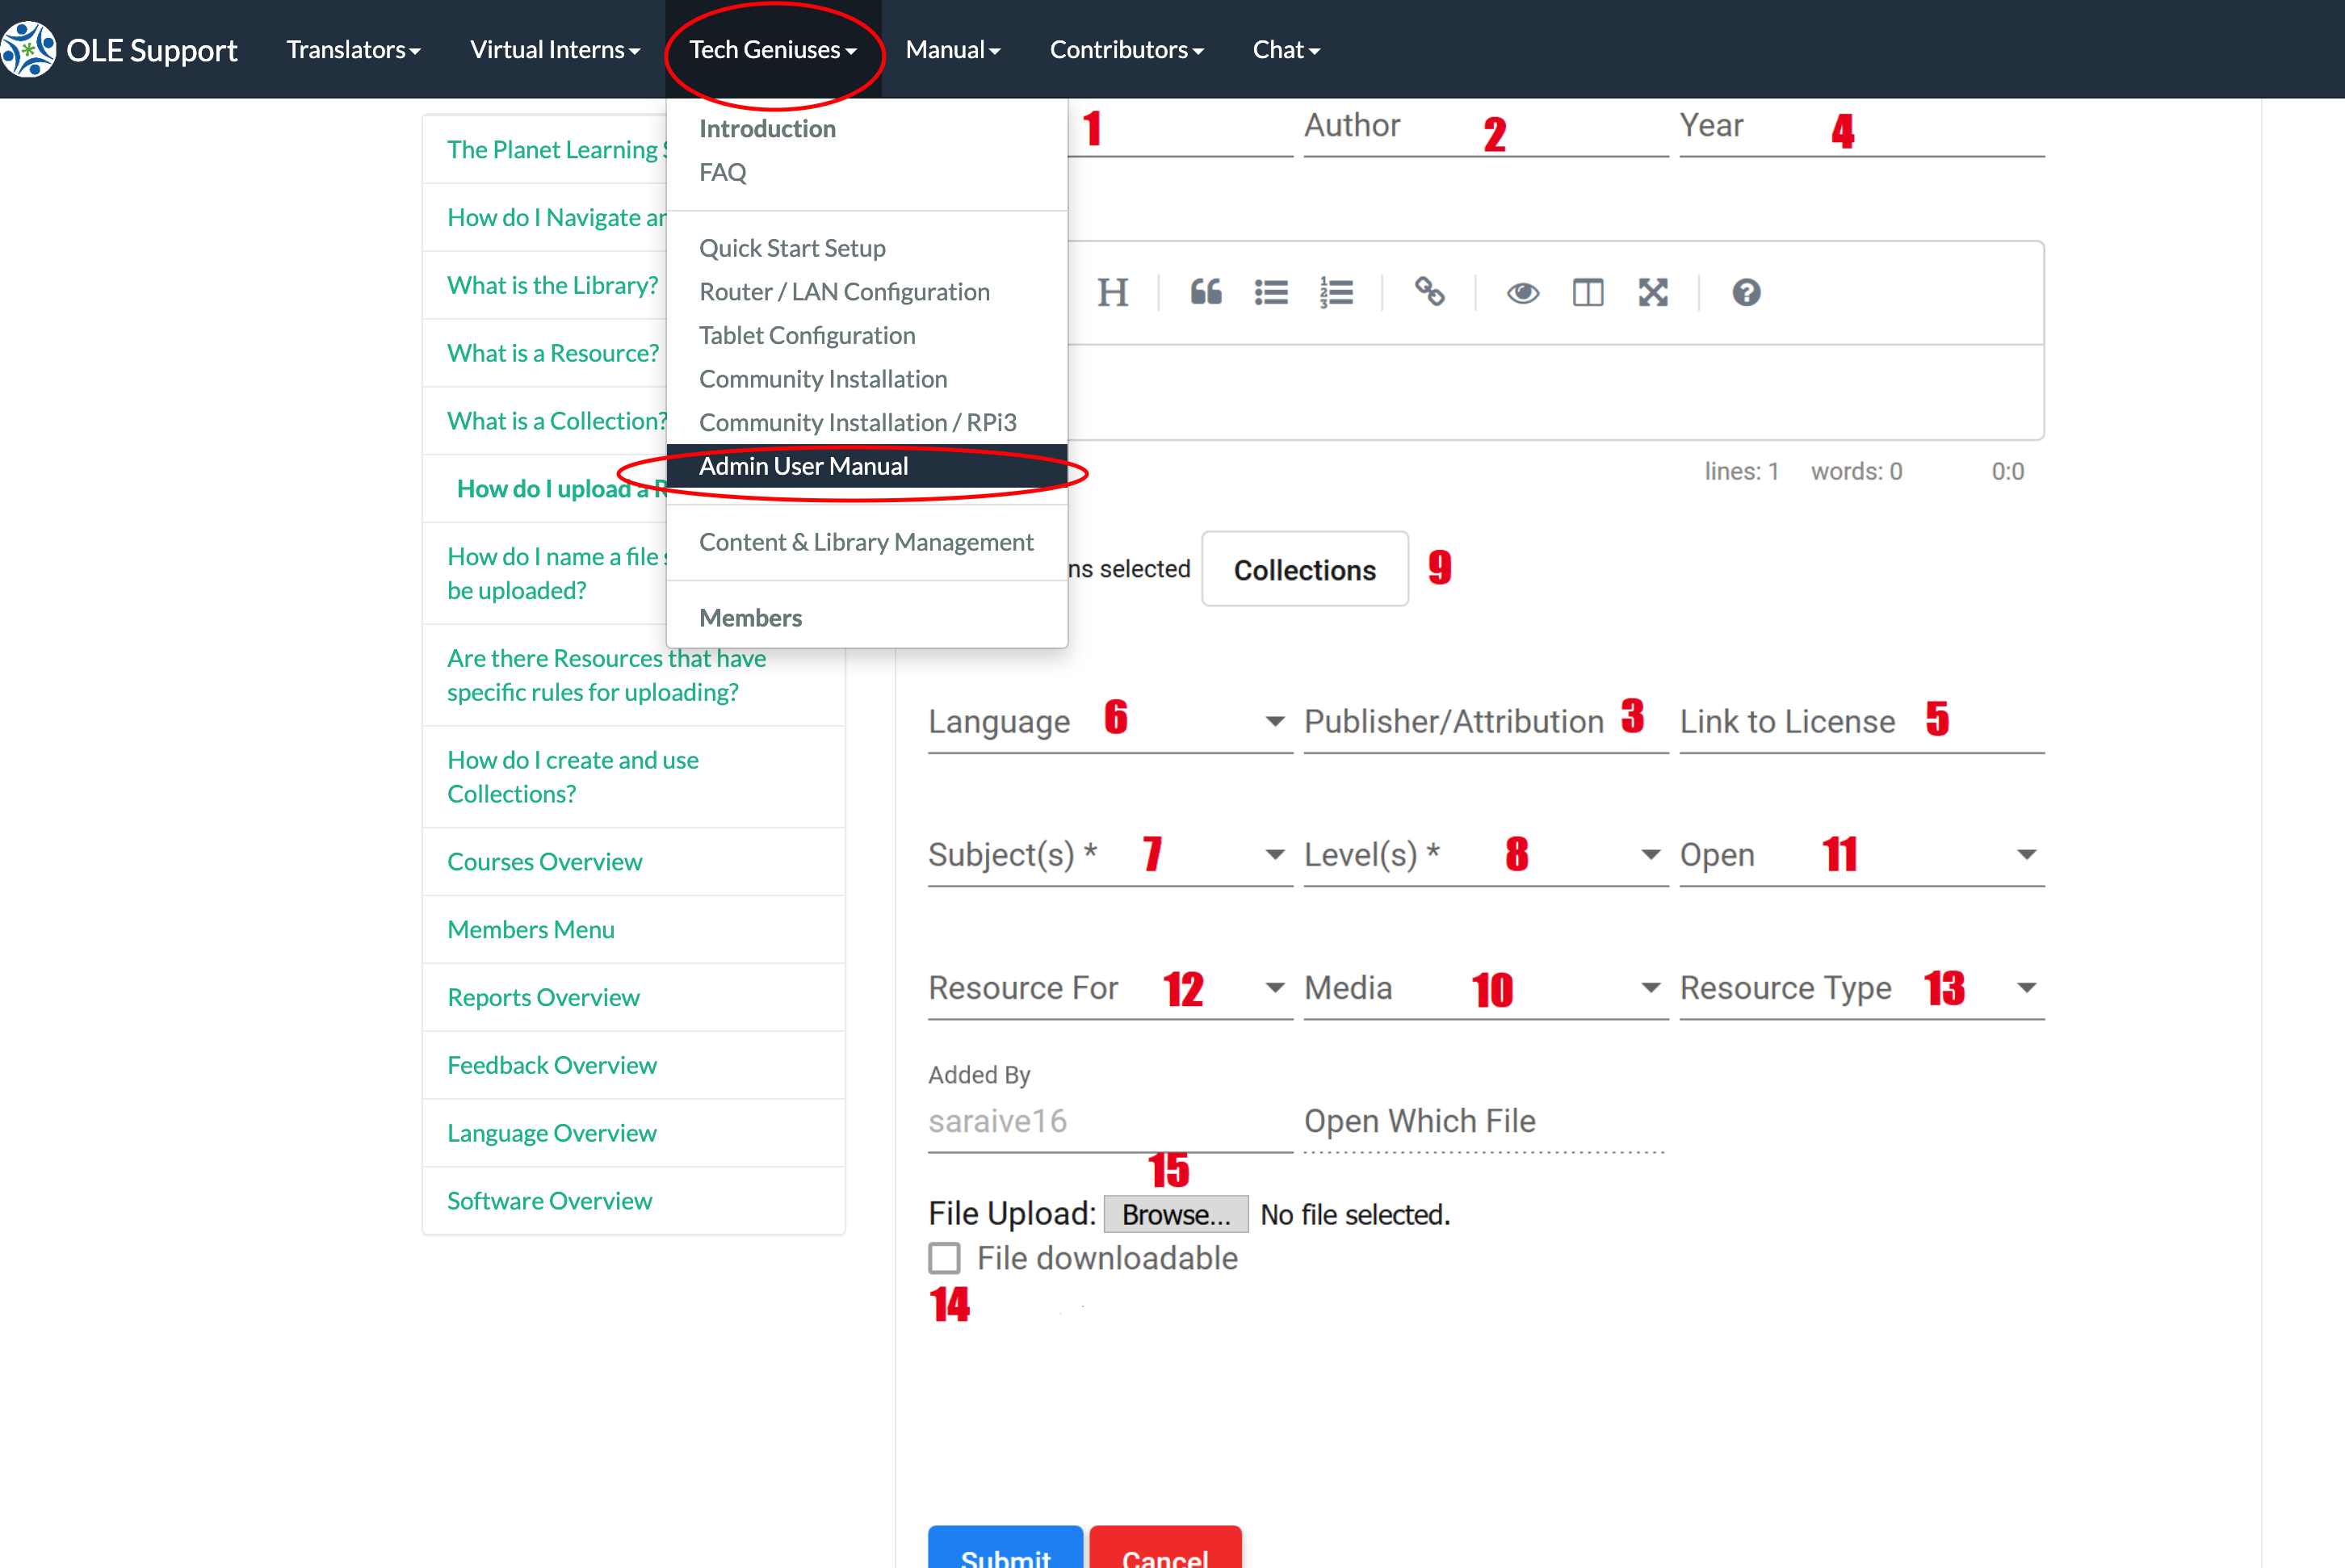Open the Language dropdown
The height and width of the screenshot is (1568, 2345).
[1110, 721]
